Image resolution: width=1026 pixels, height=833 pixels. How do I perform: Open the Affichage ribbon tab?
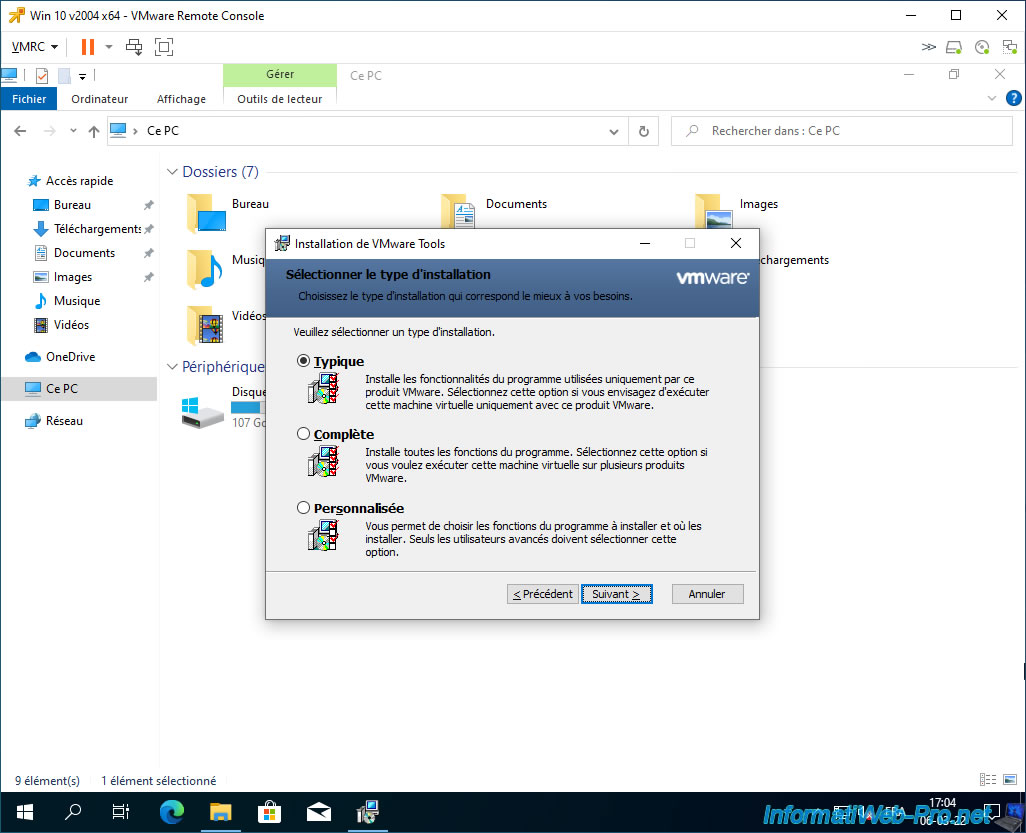[181, 99]
